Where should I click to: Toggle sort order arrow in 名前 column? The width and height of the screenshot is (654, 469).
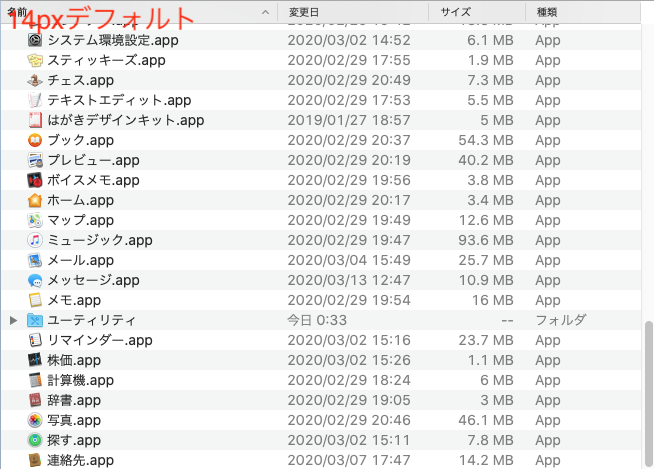point(265,13)
